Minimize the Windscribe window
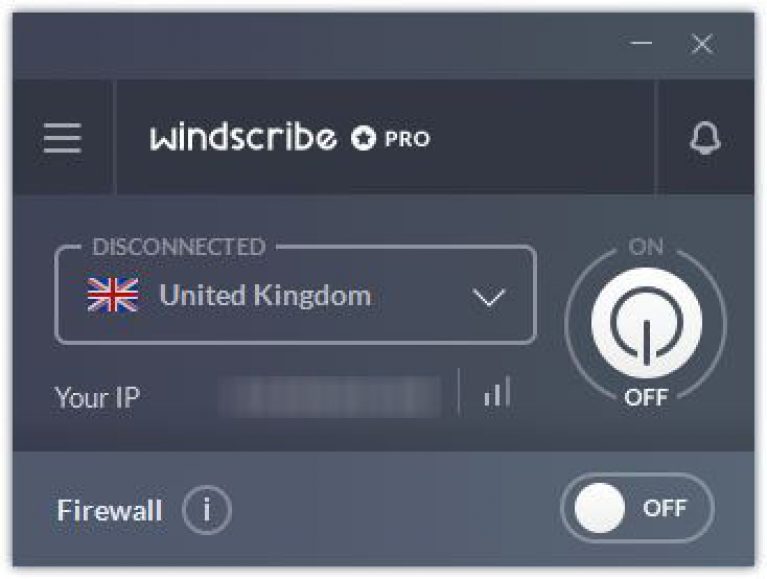 coord(641,43)
